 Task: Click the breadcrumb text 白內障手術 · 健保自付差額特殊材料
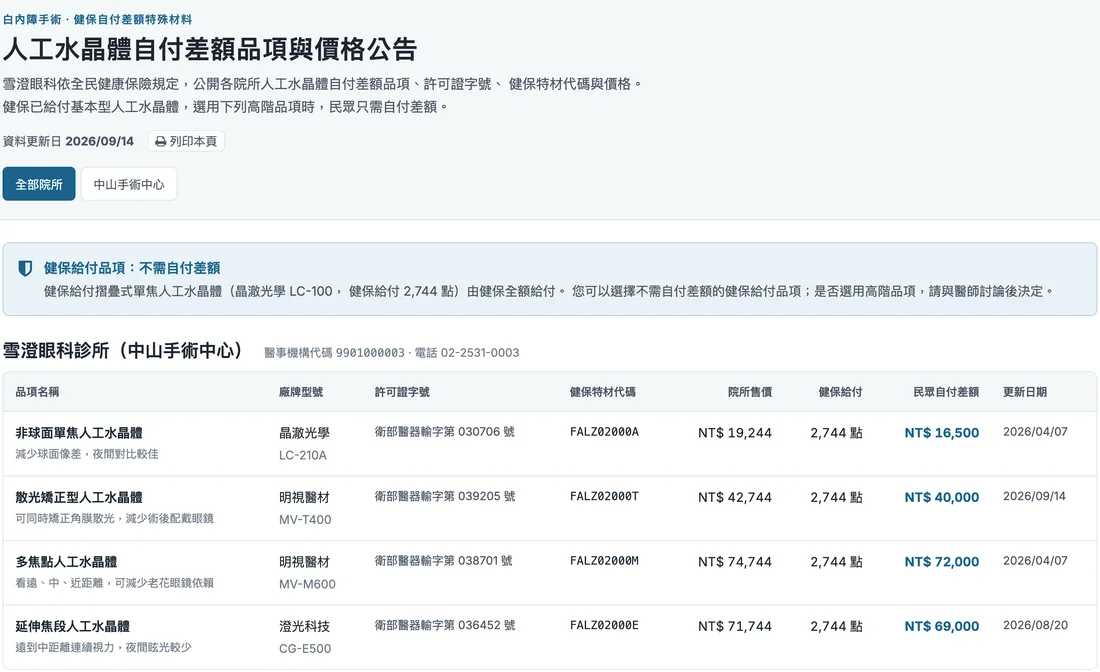[x=98, y=19]
